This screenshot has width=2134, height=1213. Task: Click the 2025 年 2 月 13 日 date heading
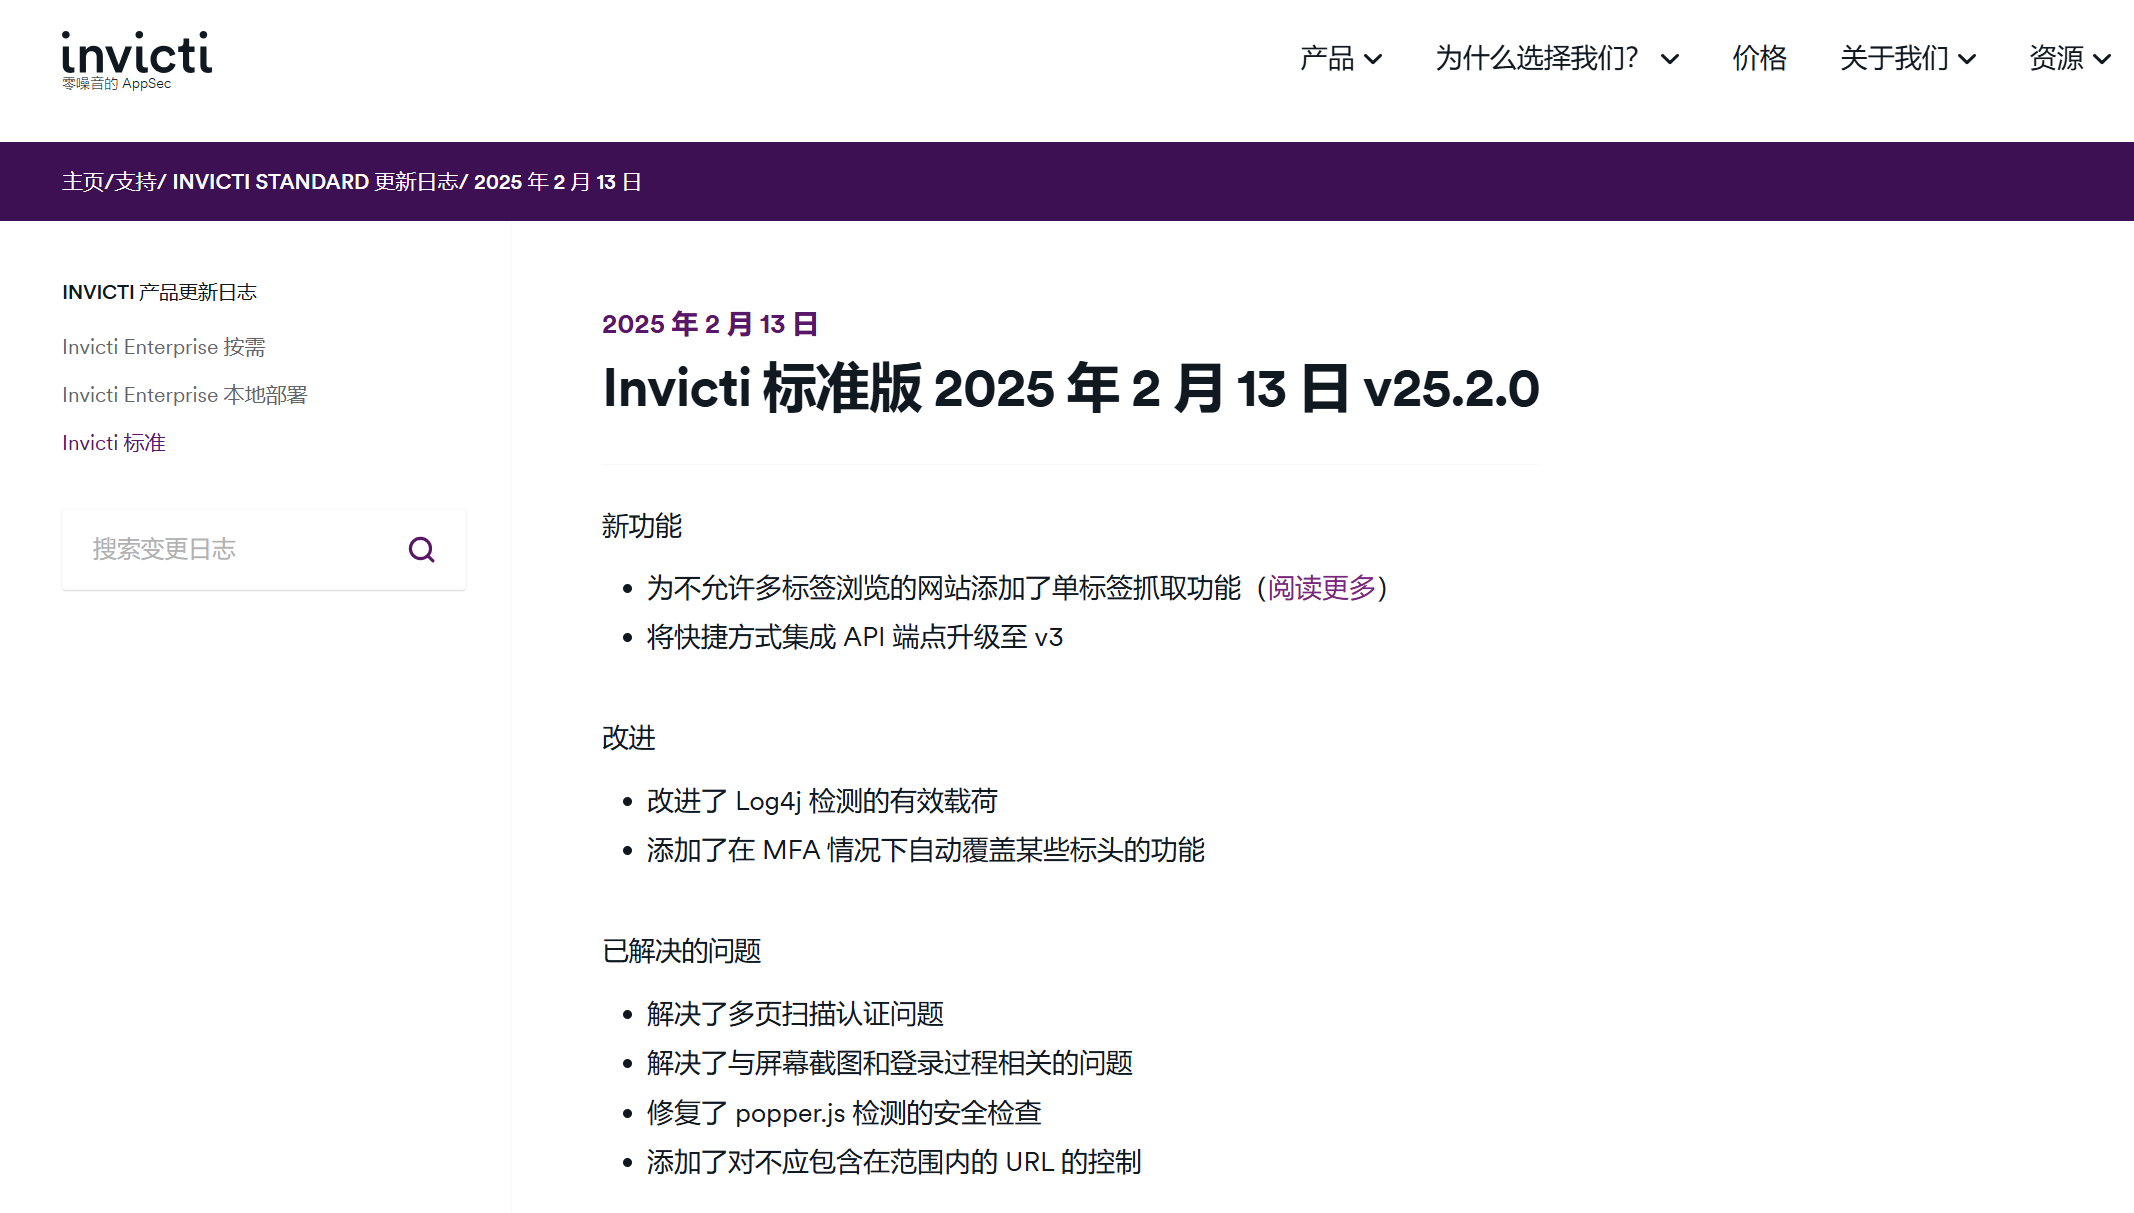pos(710,324)
